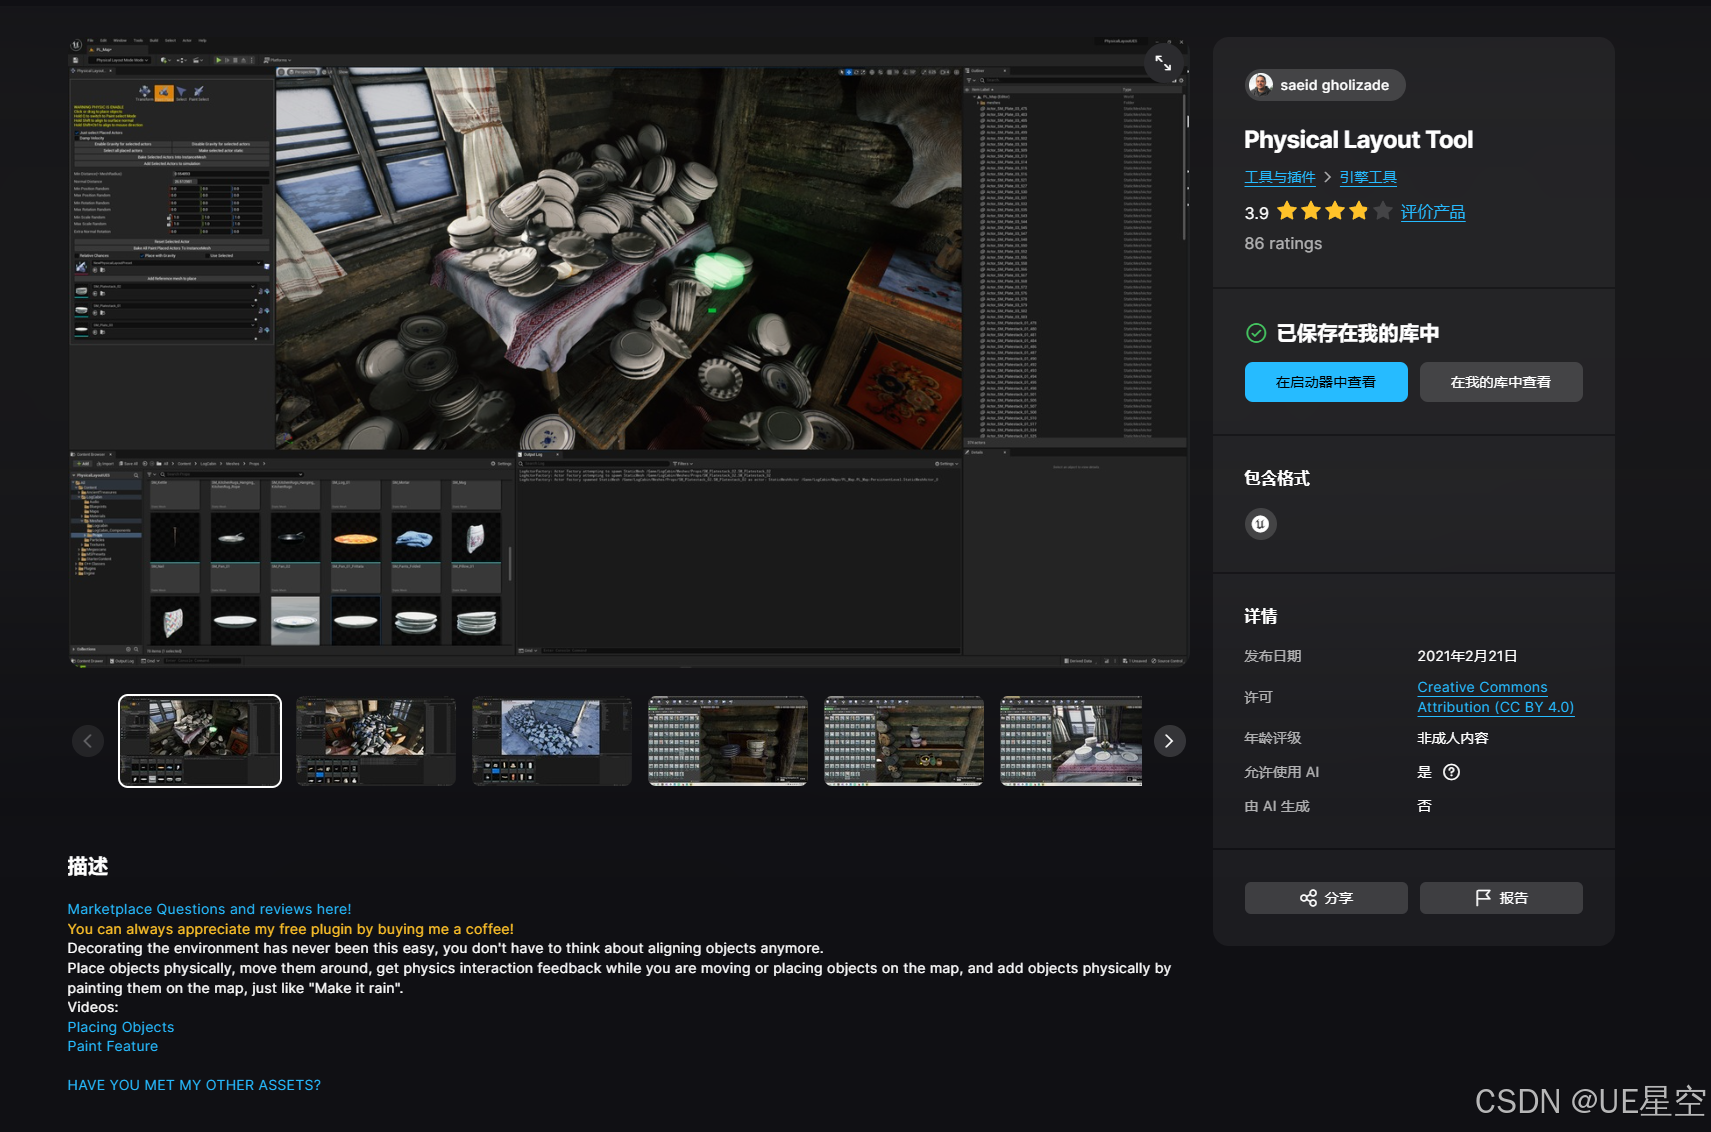
Task: Select the first selected gallery thumbnail
Action: (200, 741)
